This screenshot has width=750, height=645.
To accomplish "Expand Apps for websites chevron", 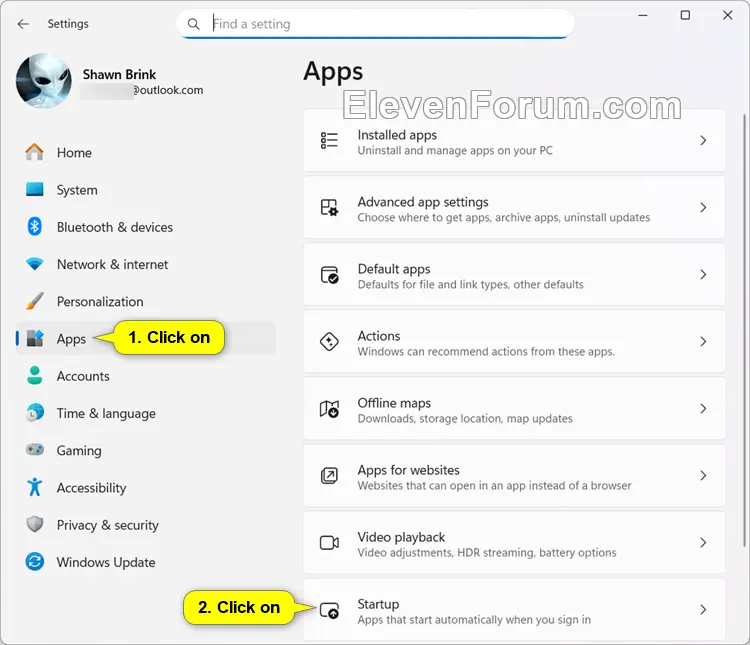I will (703, 476).
